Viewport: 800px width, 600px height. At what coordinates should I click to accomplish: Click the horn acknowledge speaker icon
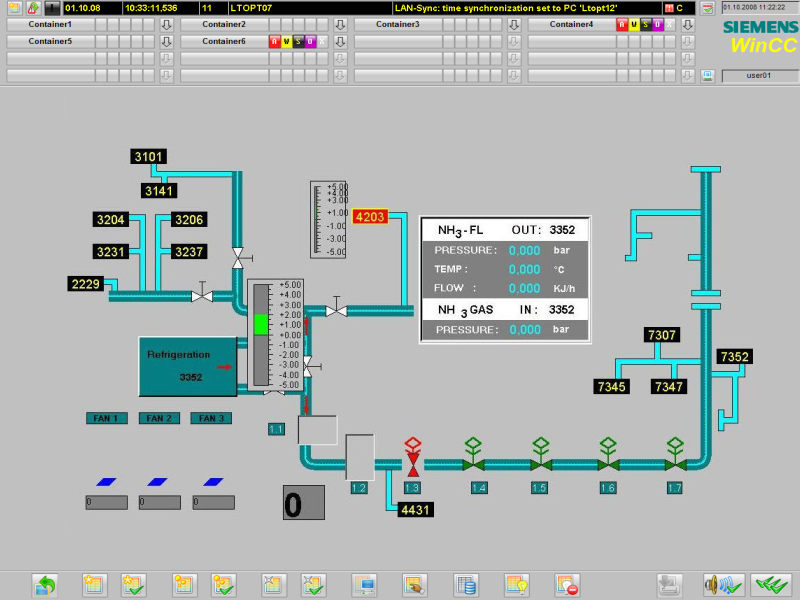point(720,584)
